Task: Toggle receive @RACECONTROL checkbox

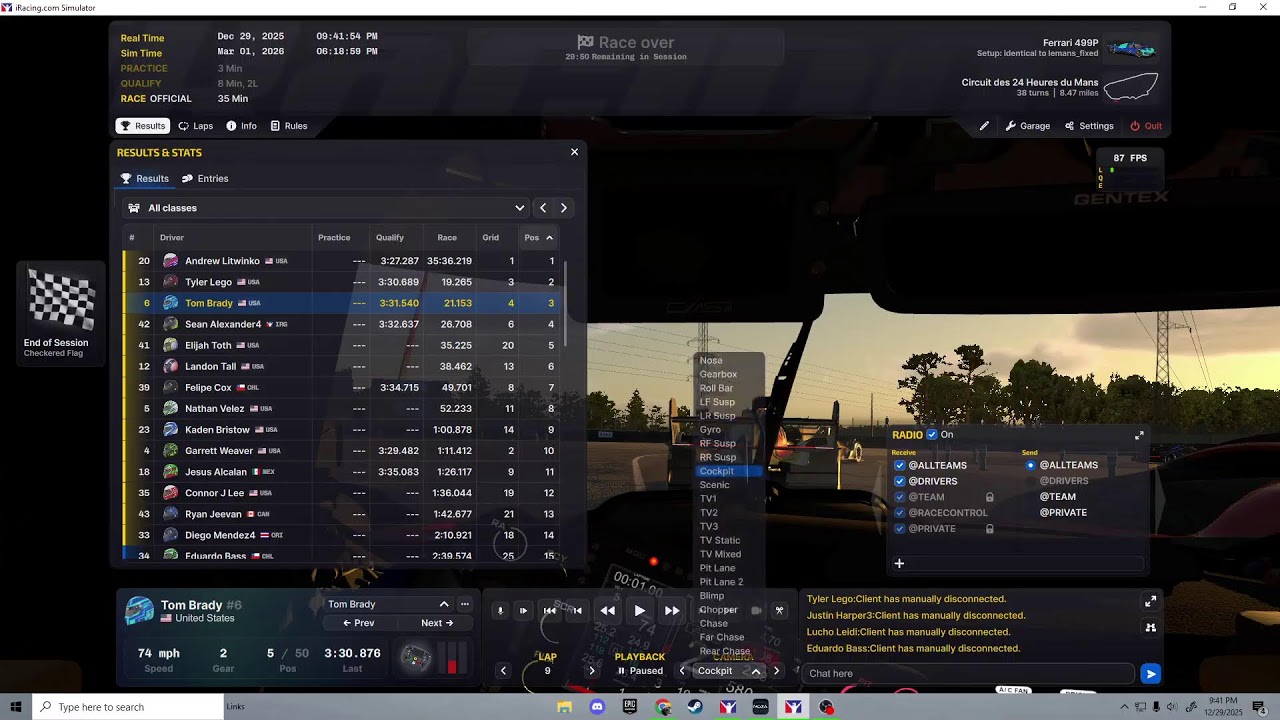Action: click(899, 513)
